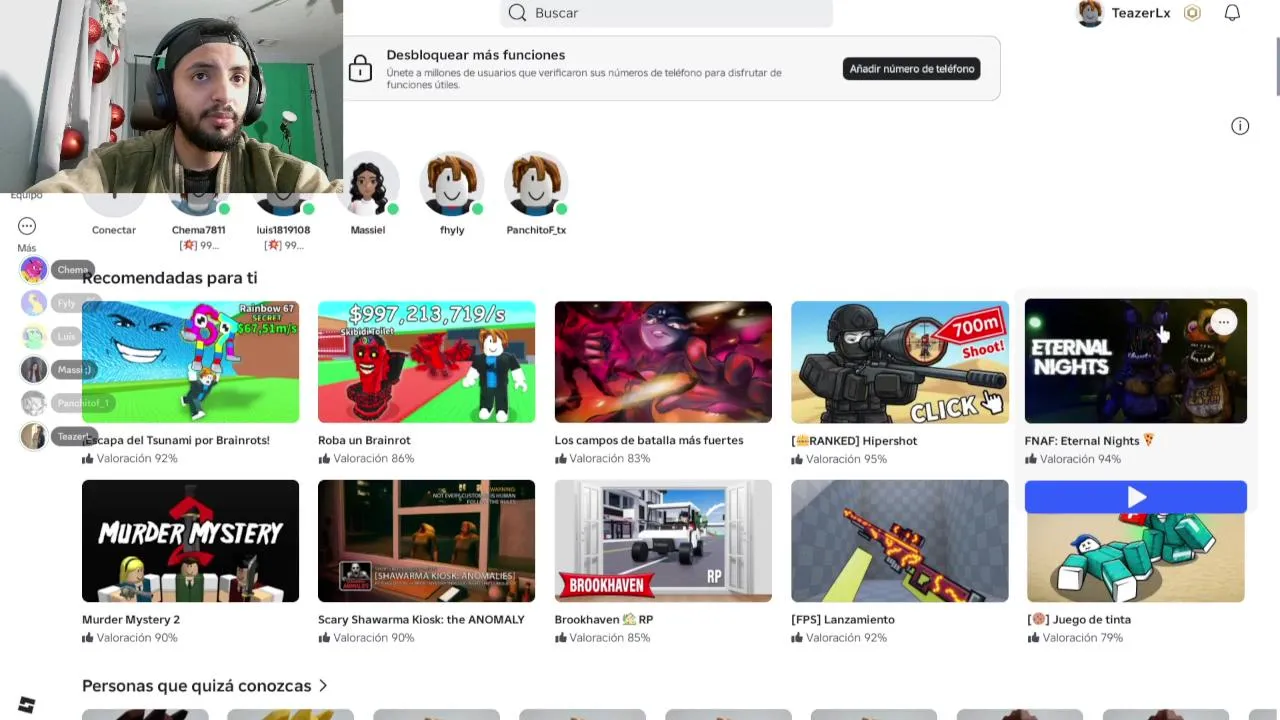Open Juego de tinta thumbnail image

[x=1135, y=558]
